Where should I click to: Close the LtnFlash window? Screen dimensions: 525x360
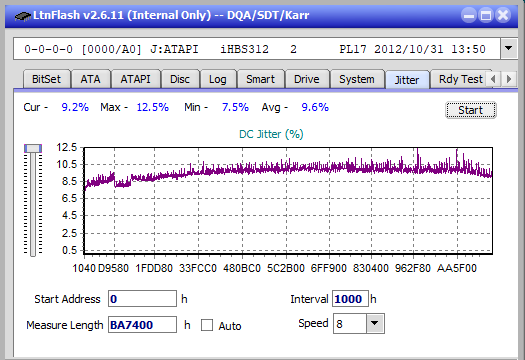(503, 15)
